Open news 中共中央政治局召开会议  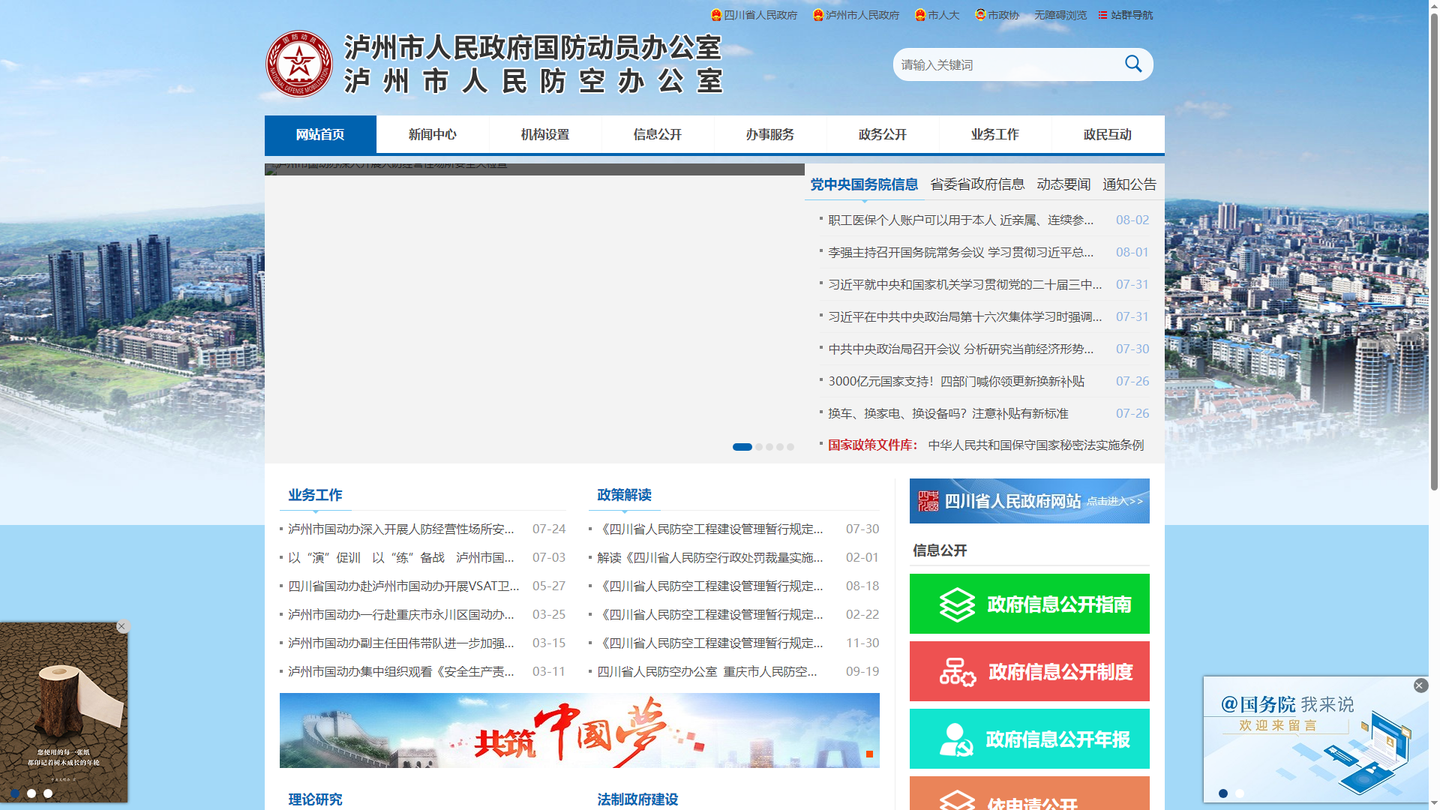coord(961,349)
